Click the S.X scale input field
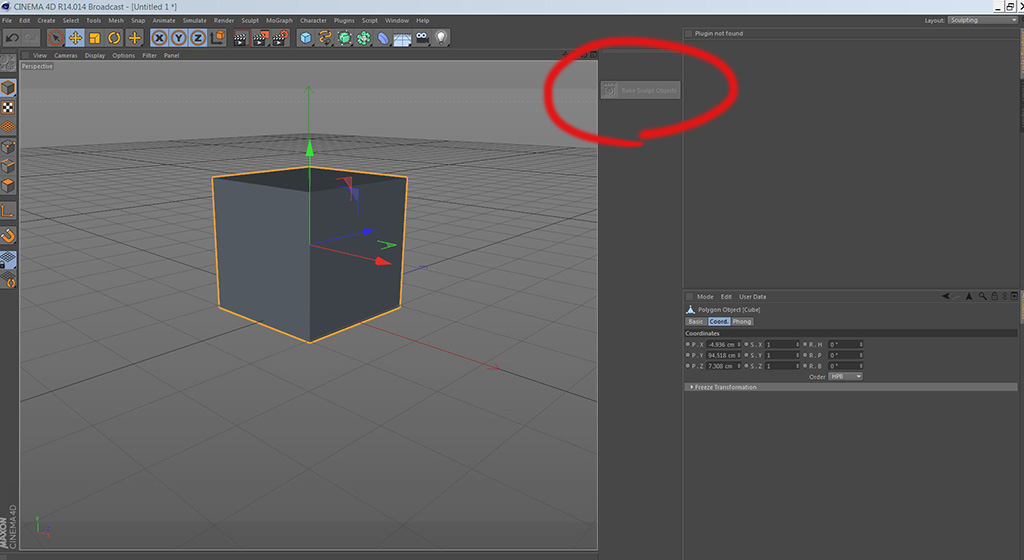1024x560 pixels. point(782,345)
